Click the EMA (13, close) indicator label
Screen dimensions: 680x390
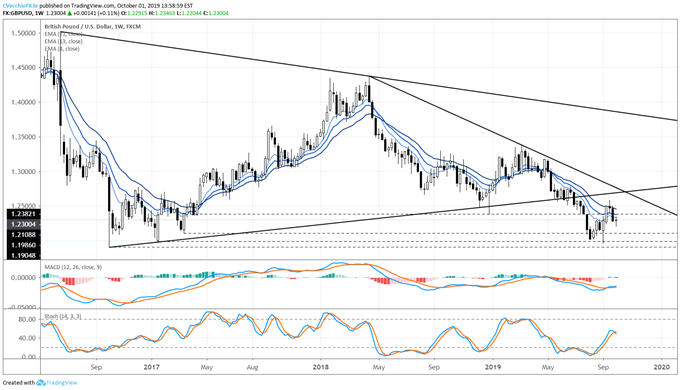click(63, 41)
